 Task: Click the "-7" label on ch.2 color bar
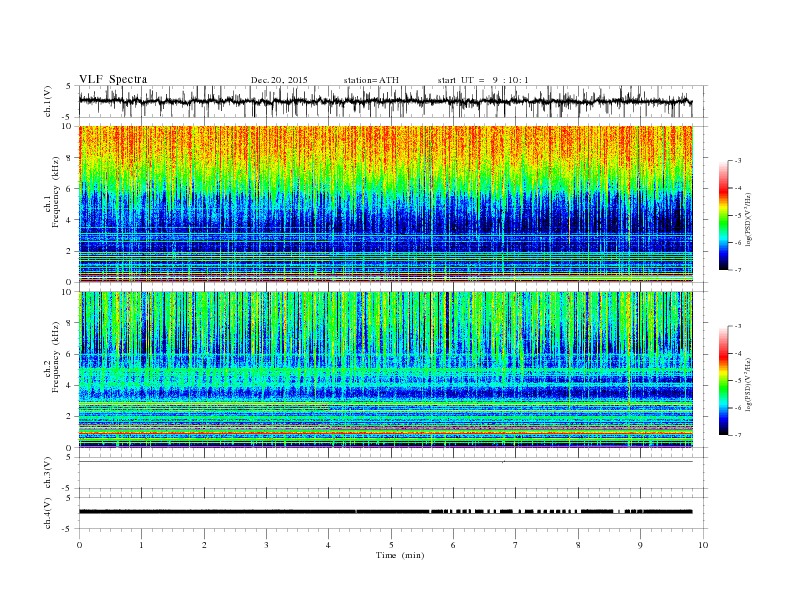(738, 435)
